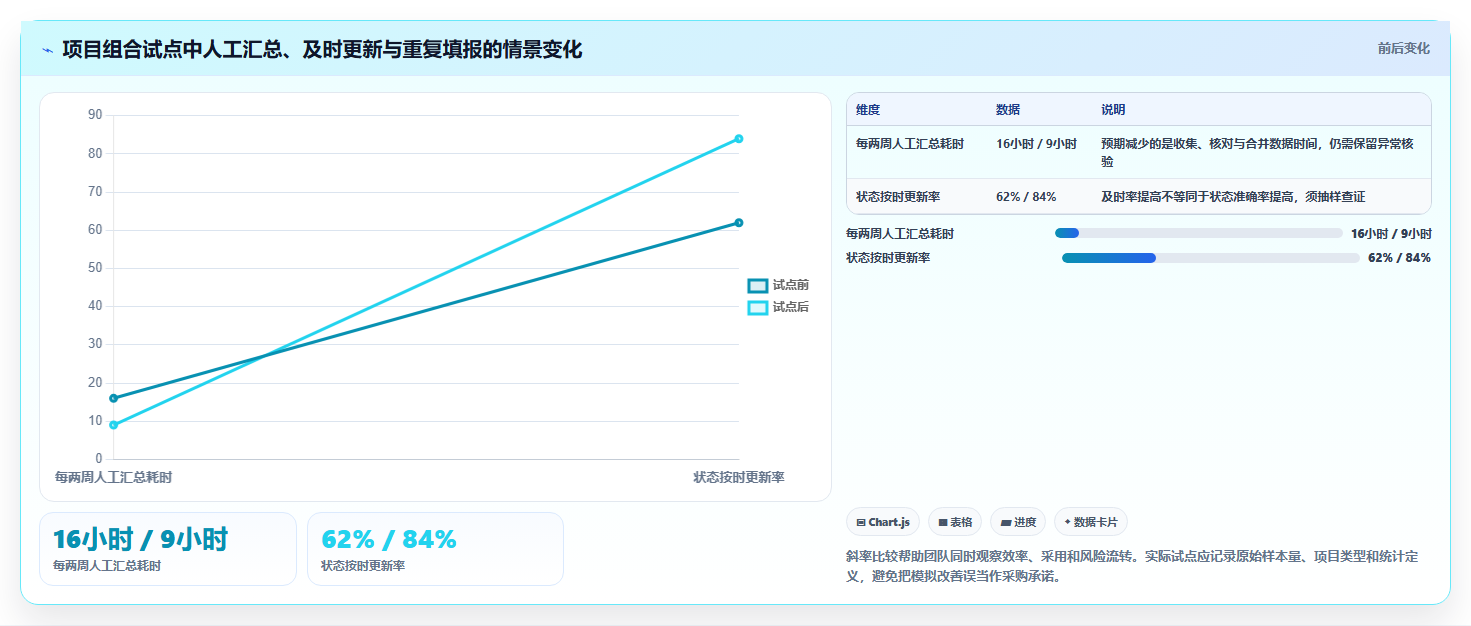Click the 62% / 84% data card
This screenshot has height=626, width=1471.
point(435,549)
